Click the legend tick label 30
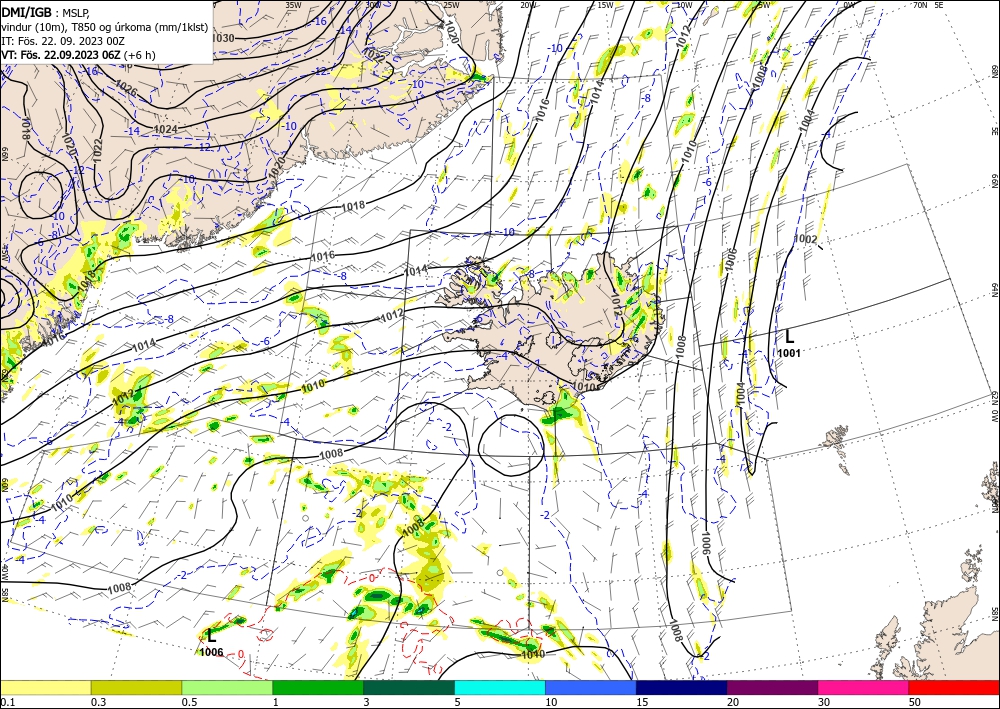This screenshot has width=1000, height=709. (x=824, y=702)
